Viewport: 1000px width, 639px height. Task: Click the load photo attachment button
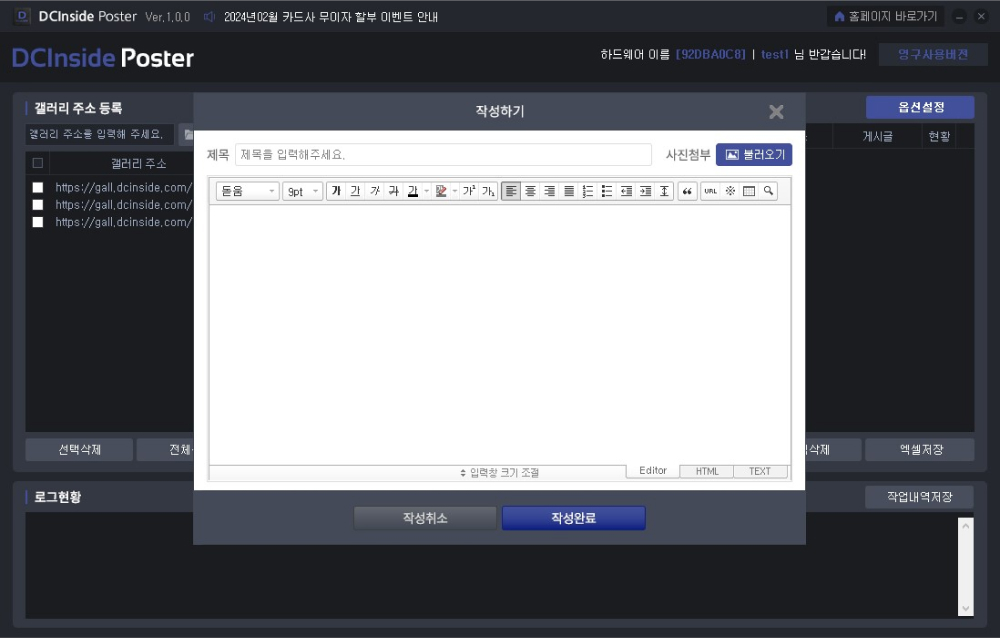(x=754, y=154)
